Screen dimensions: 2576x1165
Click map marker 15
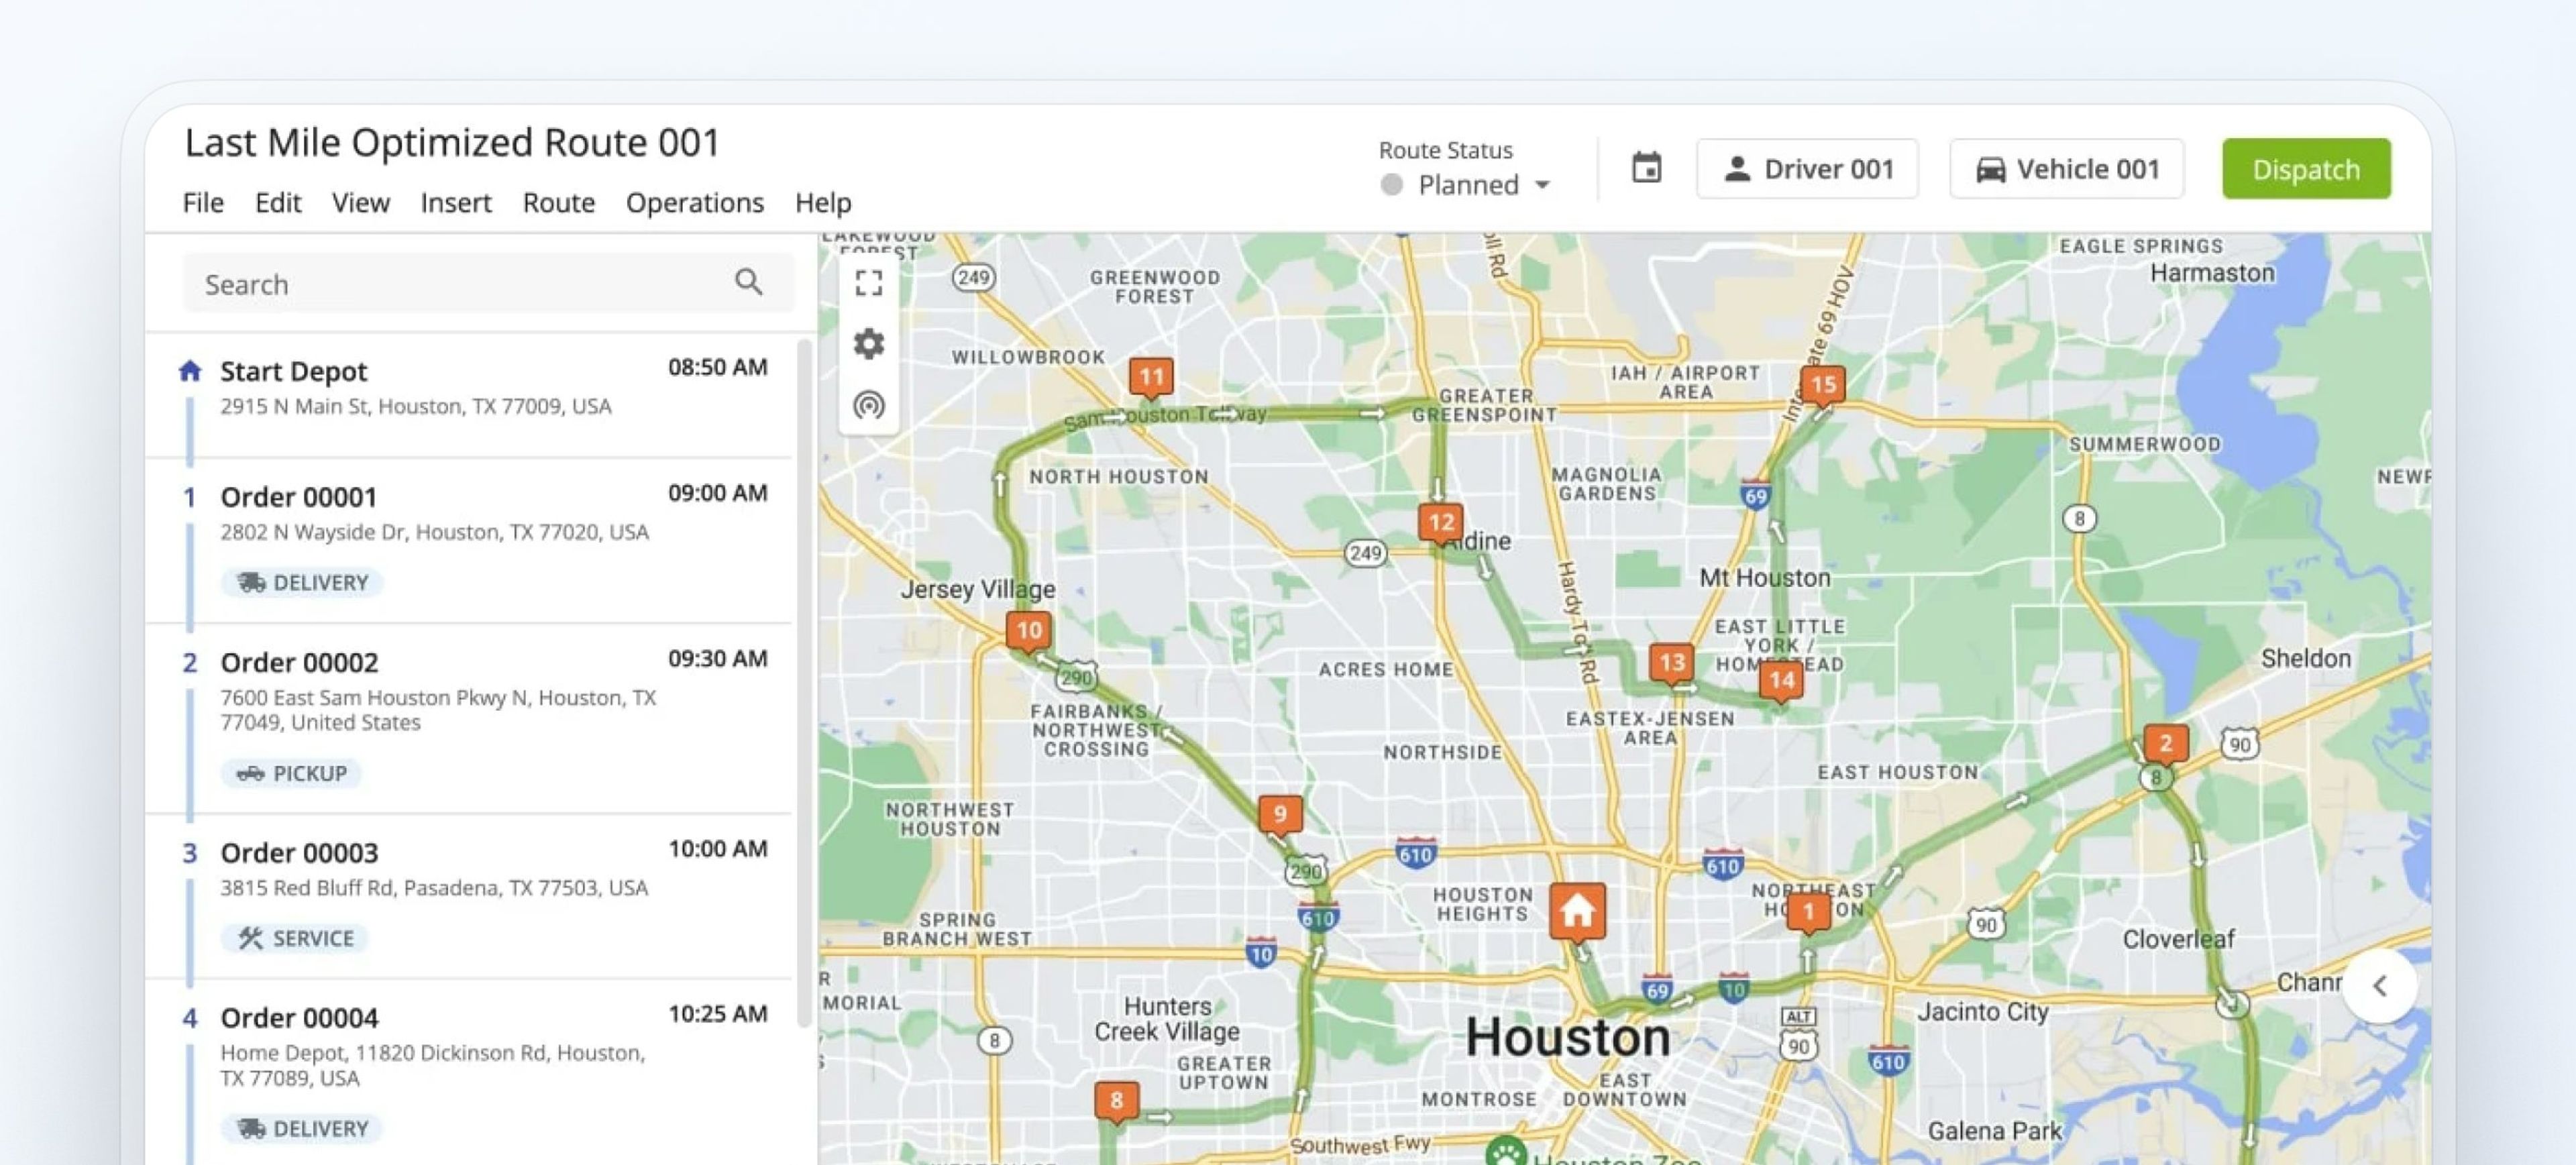(1822, 385)
